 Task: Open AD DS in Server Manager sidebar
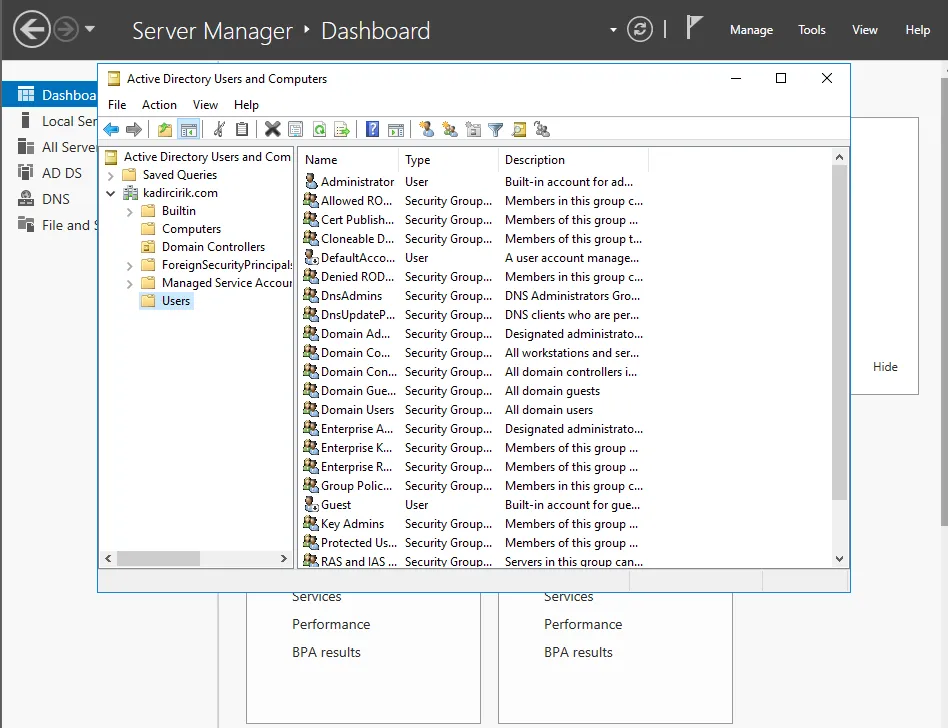click(50, 173)
